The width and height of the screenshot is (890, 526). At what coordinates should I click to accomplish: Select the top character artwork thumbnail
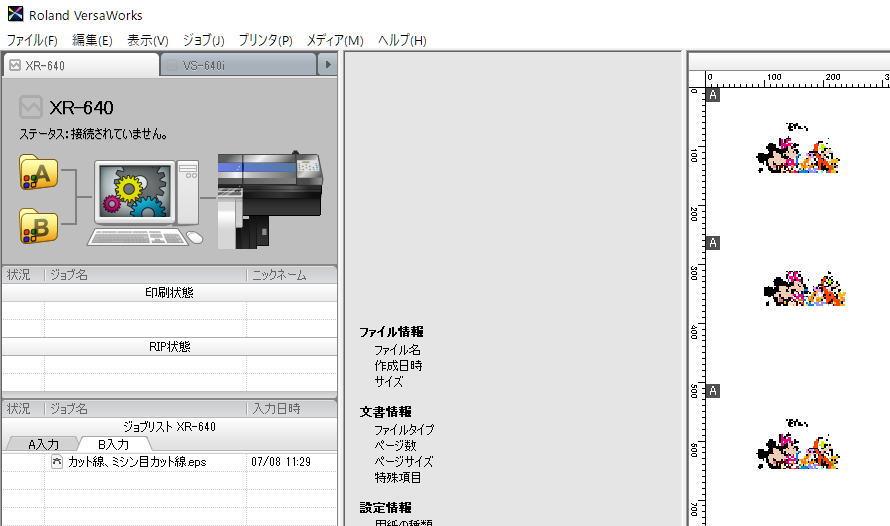[x=797, y=148]
